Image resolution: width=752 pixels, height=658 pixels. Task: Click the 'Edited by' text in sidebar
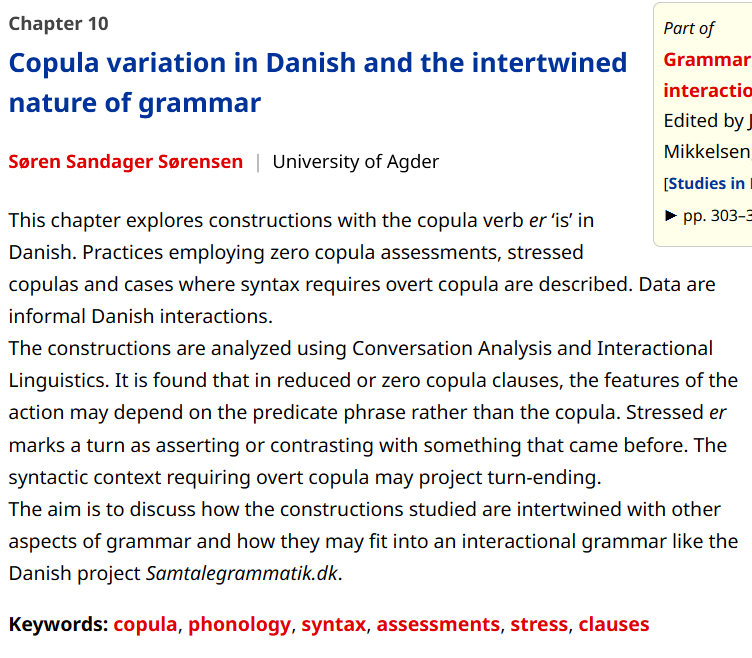pos(704,121)
